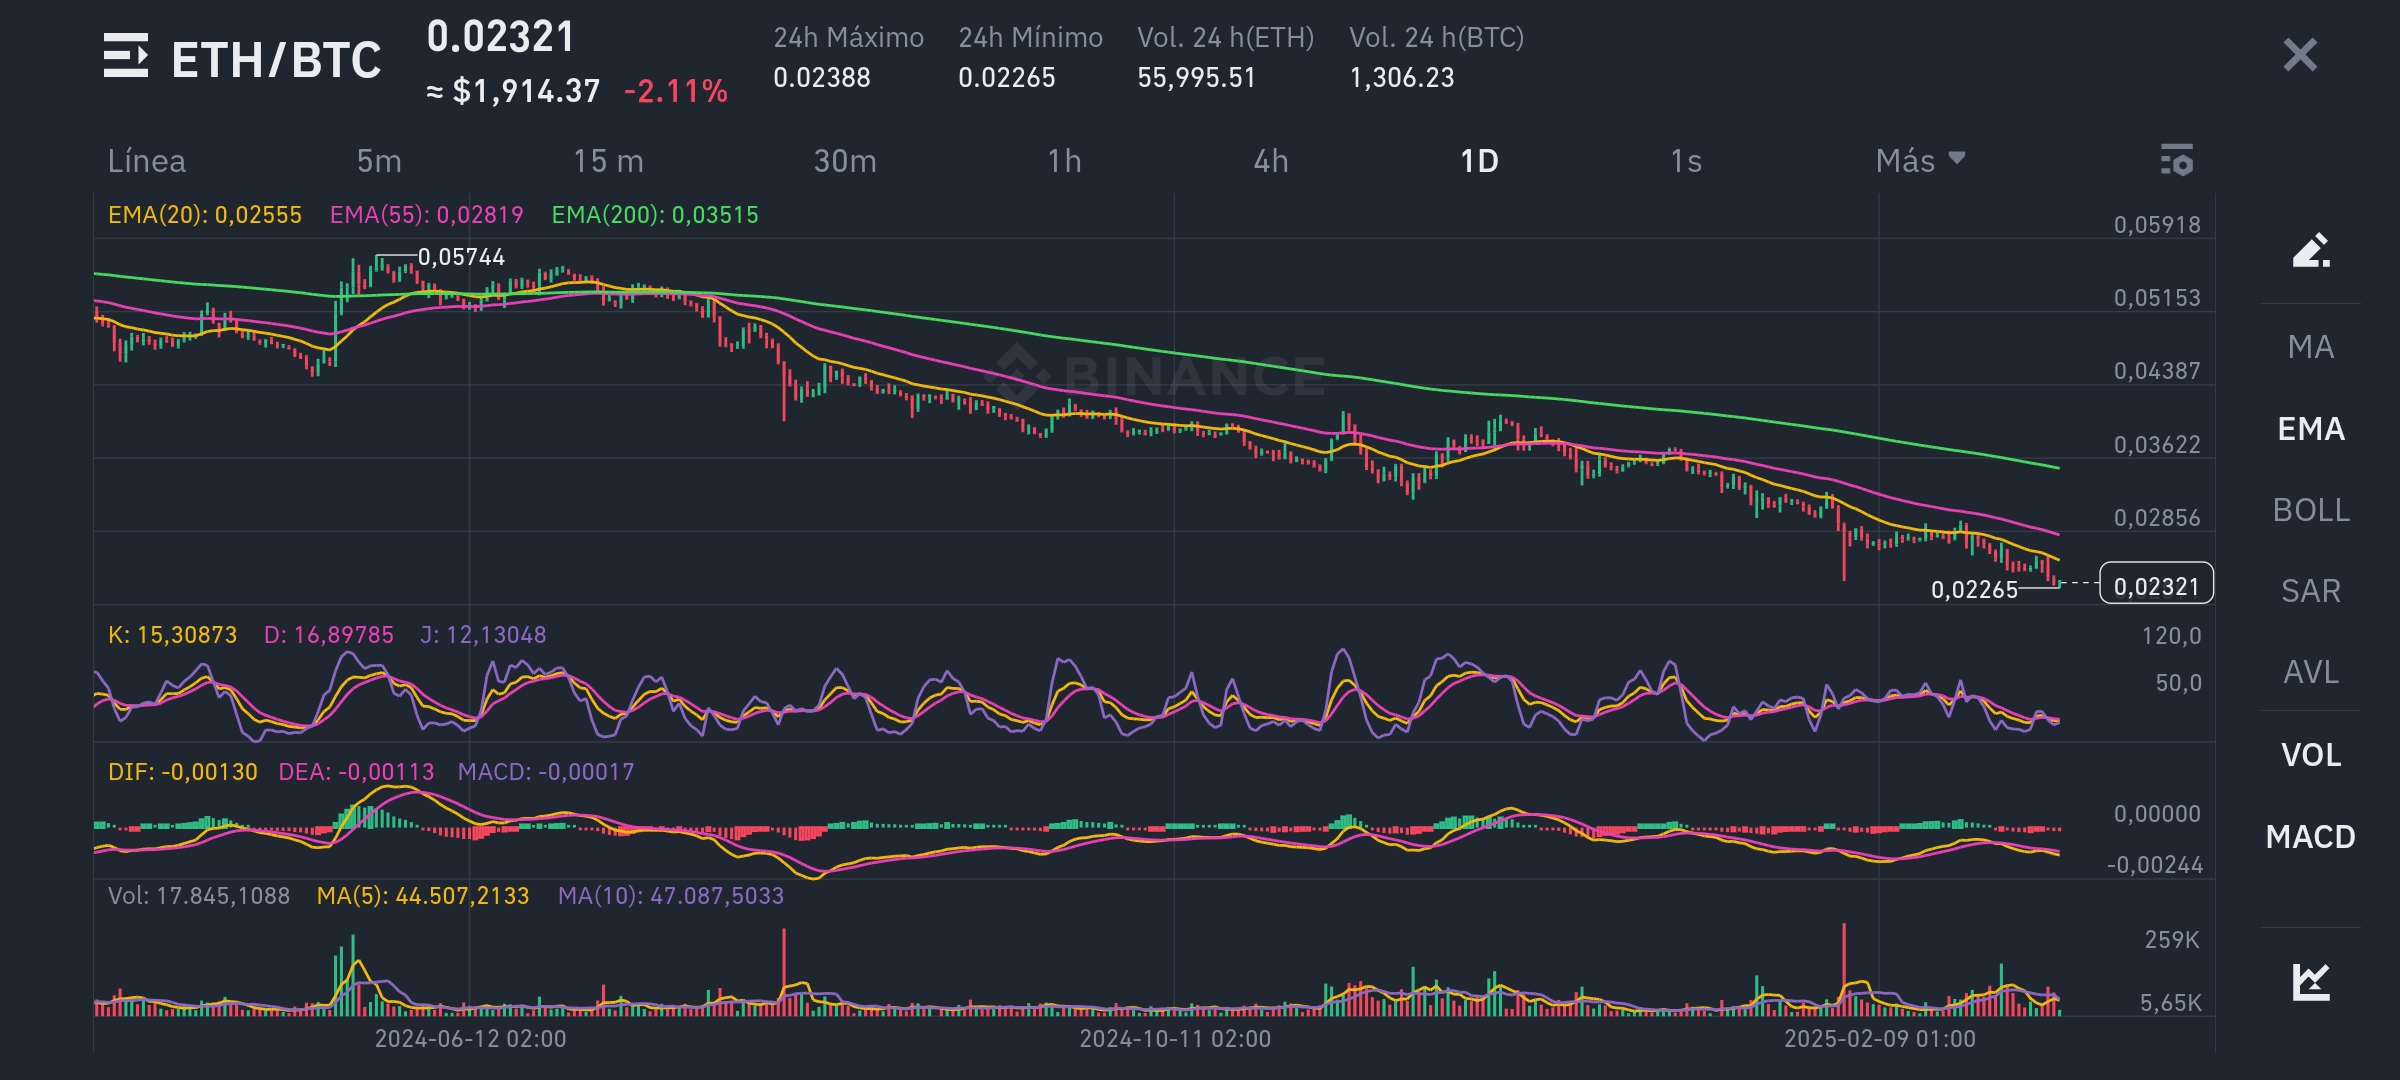Enable the BOLL indicator
This screenshot has height=1080, width=2400.
[x=2311, y=510]
